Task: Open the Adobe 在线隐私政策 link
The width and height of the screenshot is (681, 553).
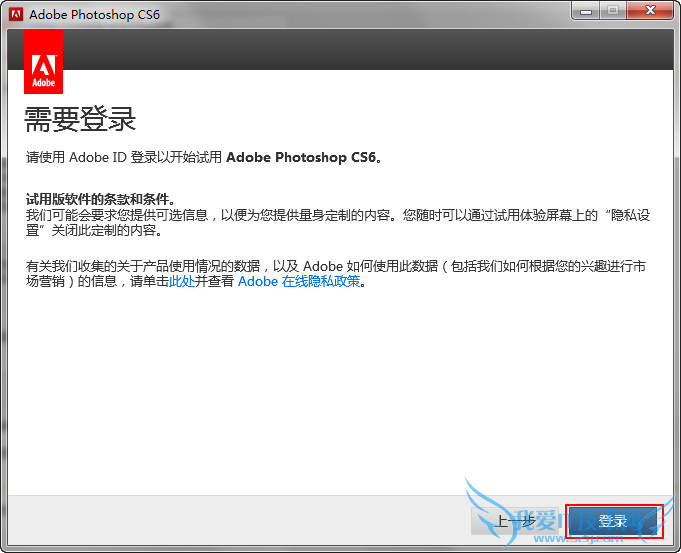Action: point(299,281)
